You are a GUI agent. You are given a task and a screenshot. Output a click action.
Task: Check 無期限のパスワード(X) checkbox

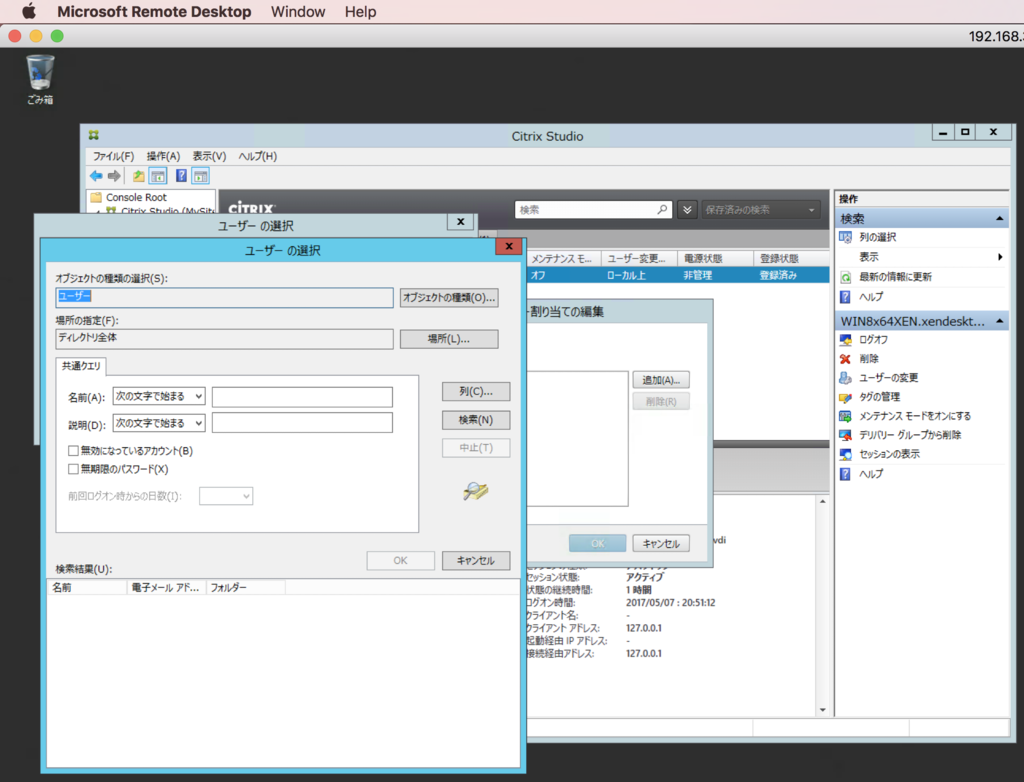[x=73, y=469]
